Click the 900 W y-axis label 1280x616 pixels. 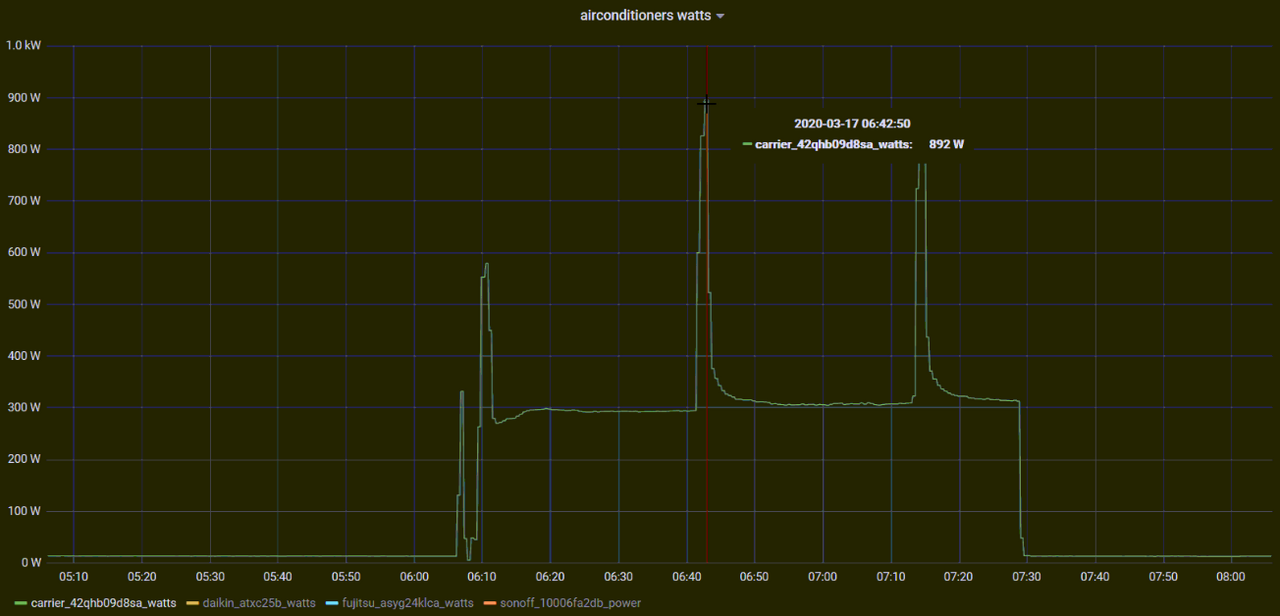24,98
